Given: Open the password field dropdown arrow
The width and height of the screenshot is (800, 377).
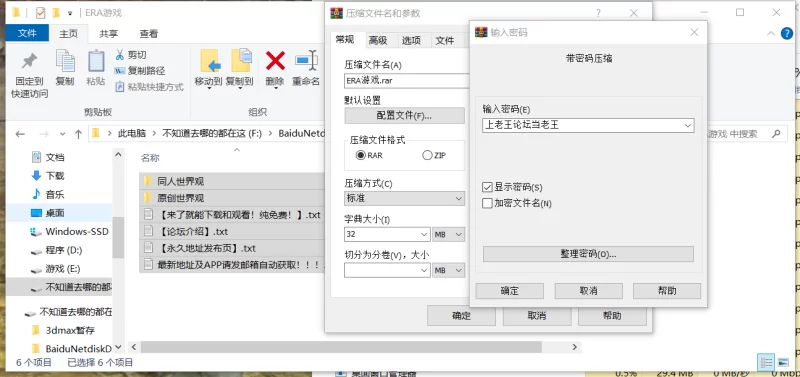Looking at the screenshot, I should (x=688, y=125).
